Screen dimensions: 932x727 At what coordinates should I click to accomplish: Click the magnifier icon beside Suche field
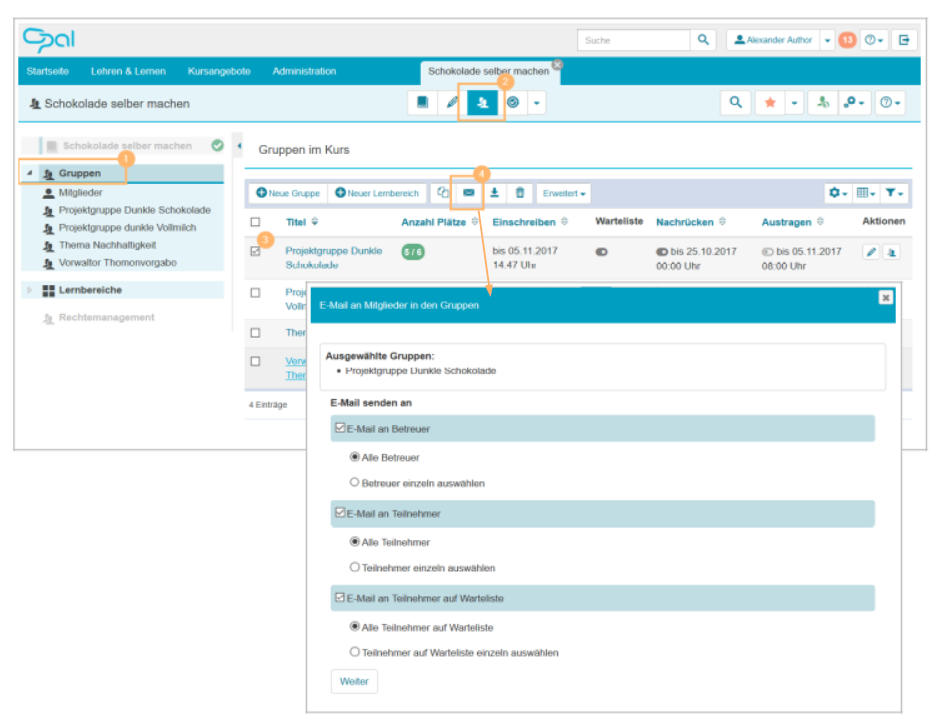click(x=704, y=40)
